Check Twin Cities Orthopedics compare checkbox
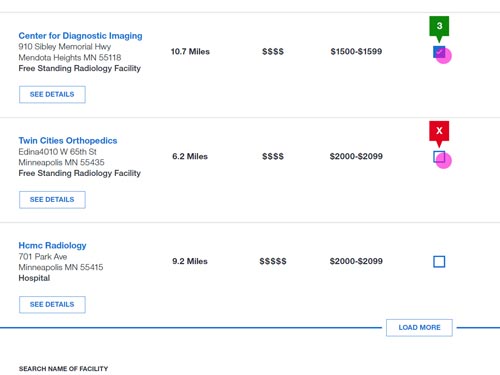500x375 pixels. click(x=439, y=157)
